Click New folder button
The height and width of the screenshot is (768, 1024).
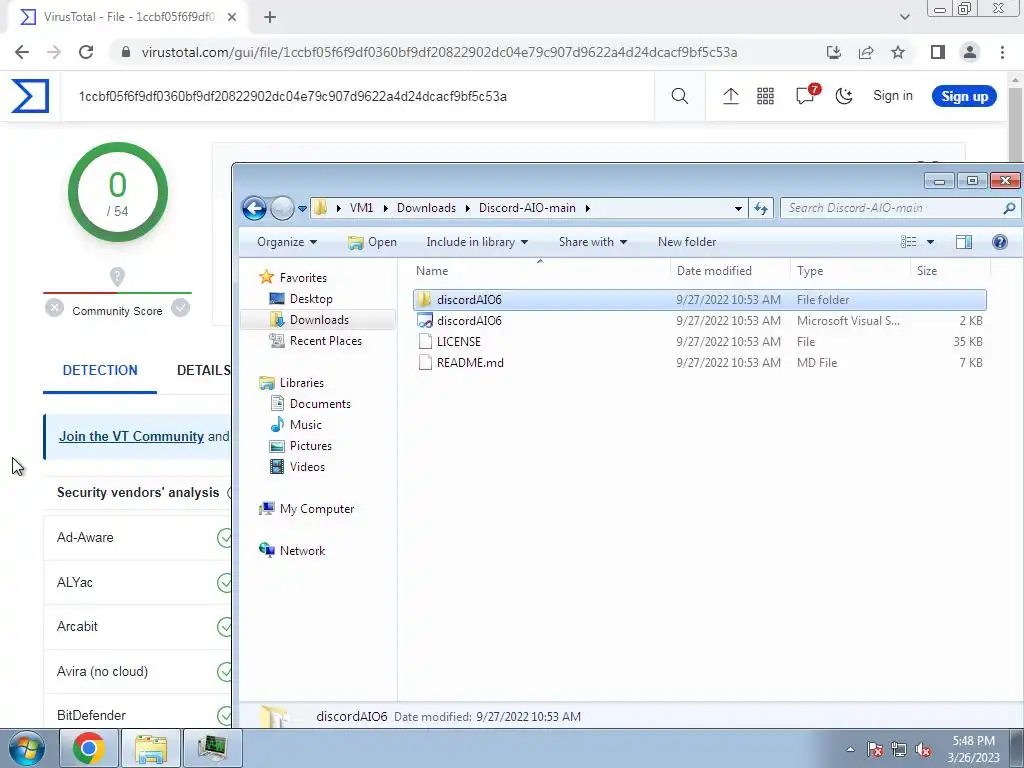(x=687, y=242)
